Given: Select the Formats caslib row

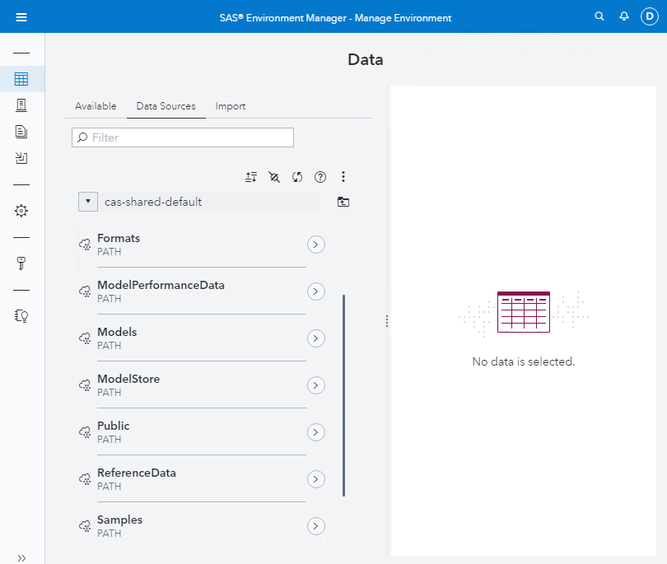Looking at the screenshot, I should click(x=202, y=245).
